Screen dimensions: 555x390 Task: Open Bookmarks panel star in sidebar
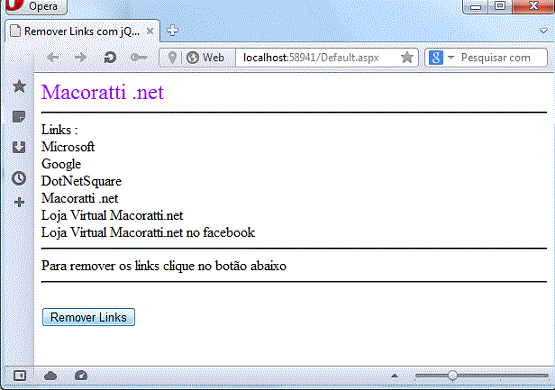19,86
